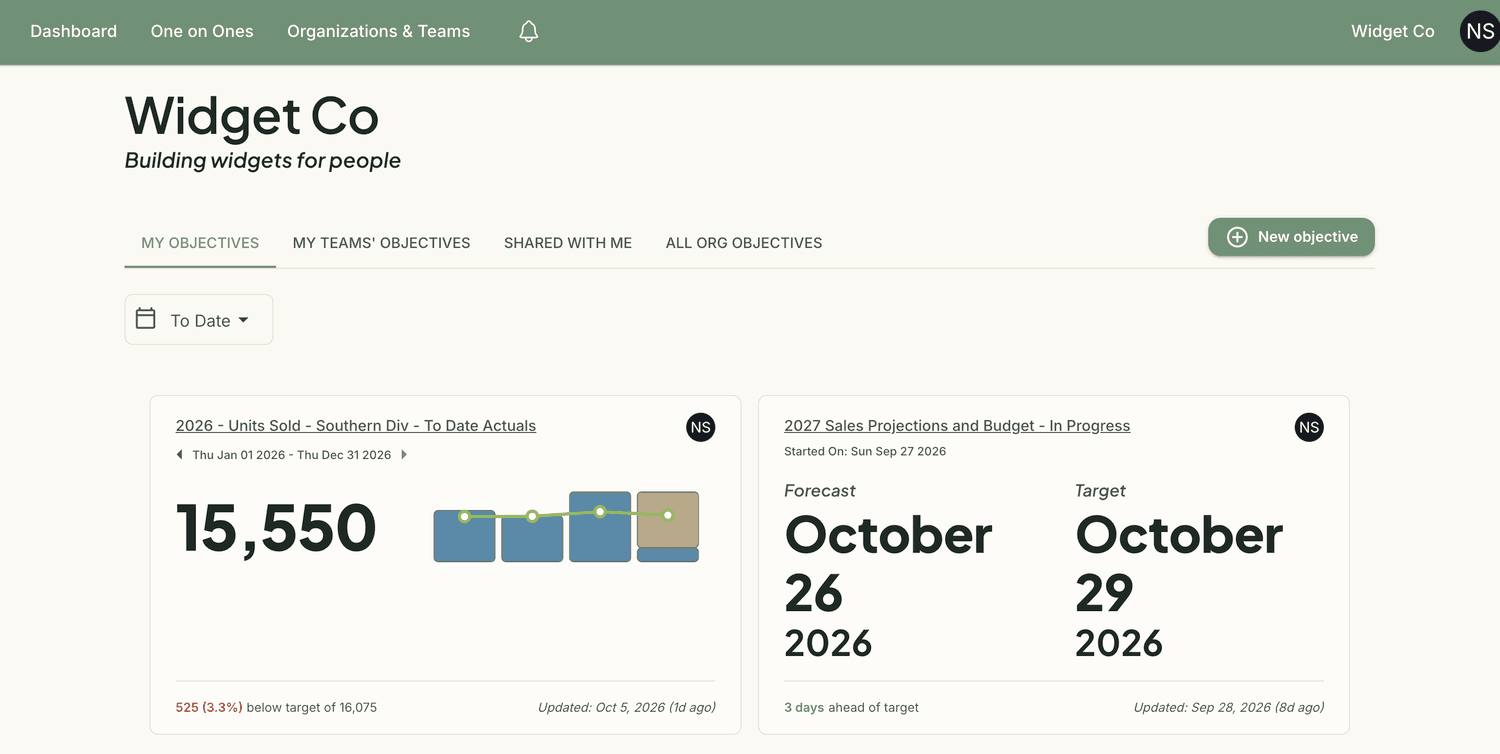Click the Widget Co page heading
Screen dimensions: 1500x754
point(252,116)
